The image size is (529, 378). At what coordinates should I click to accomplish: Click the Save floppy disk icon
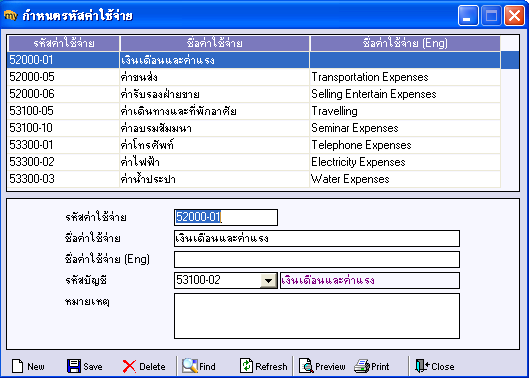(74, 366)
